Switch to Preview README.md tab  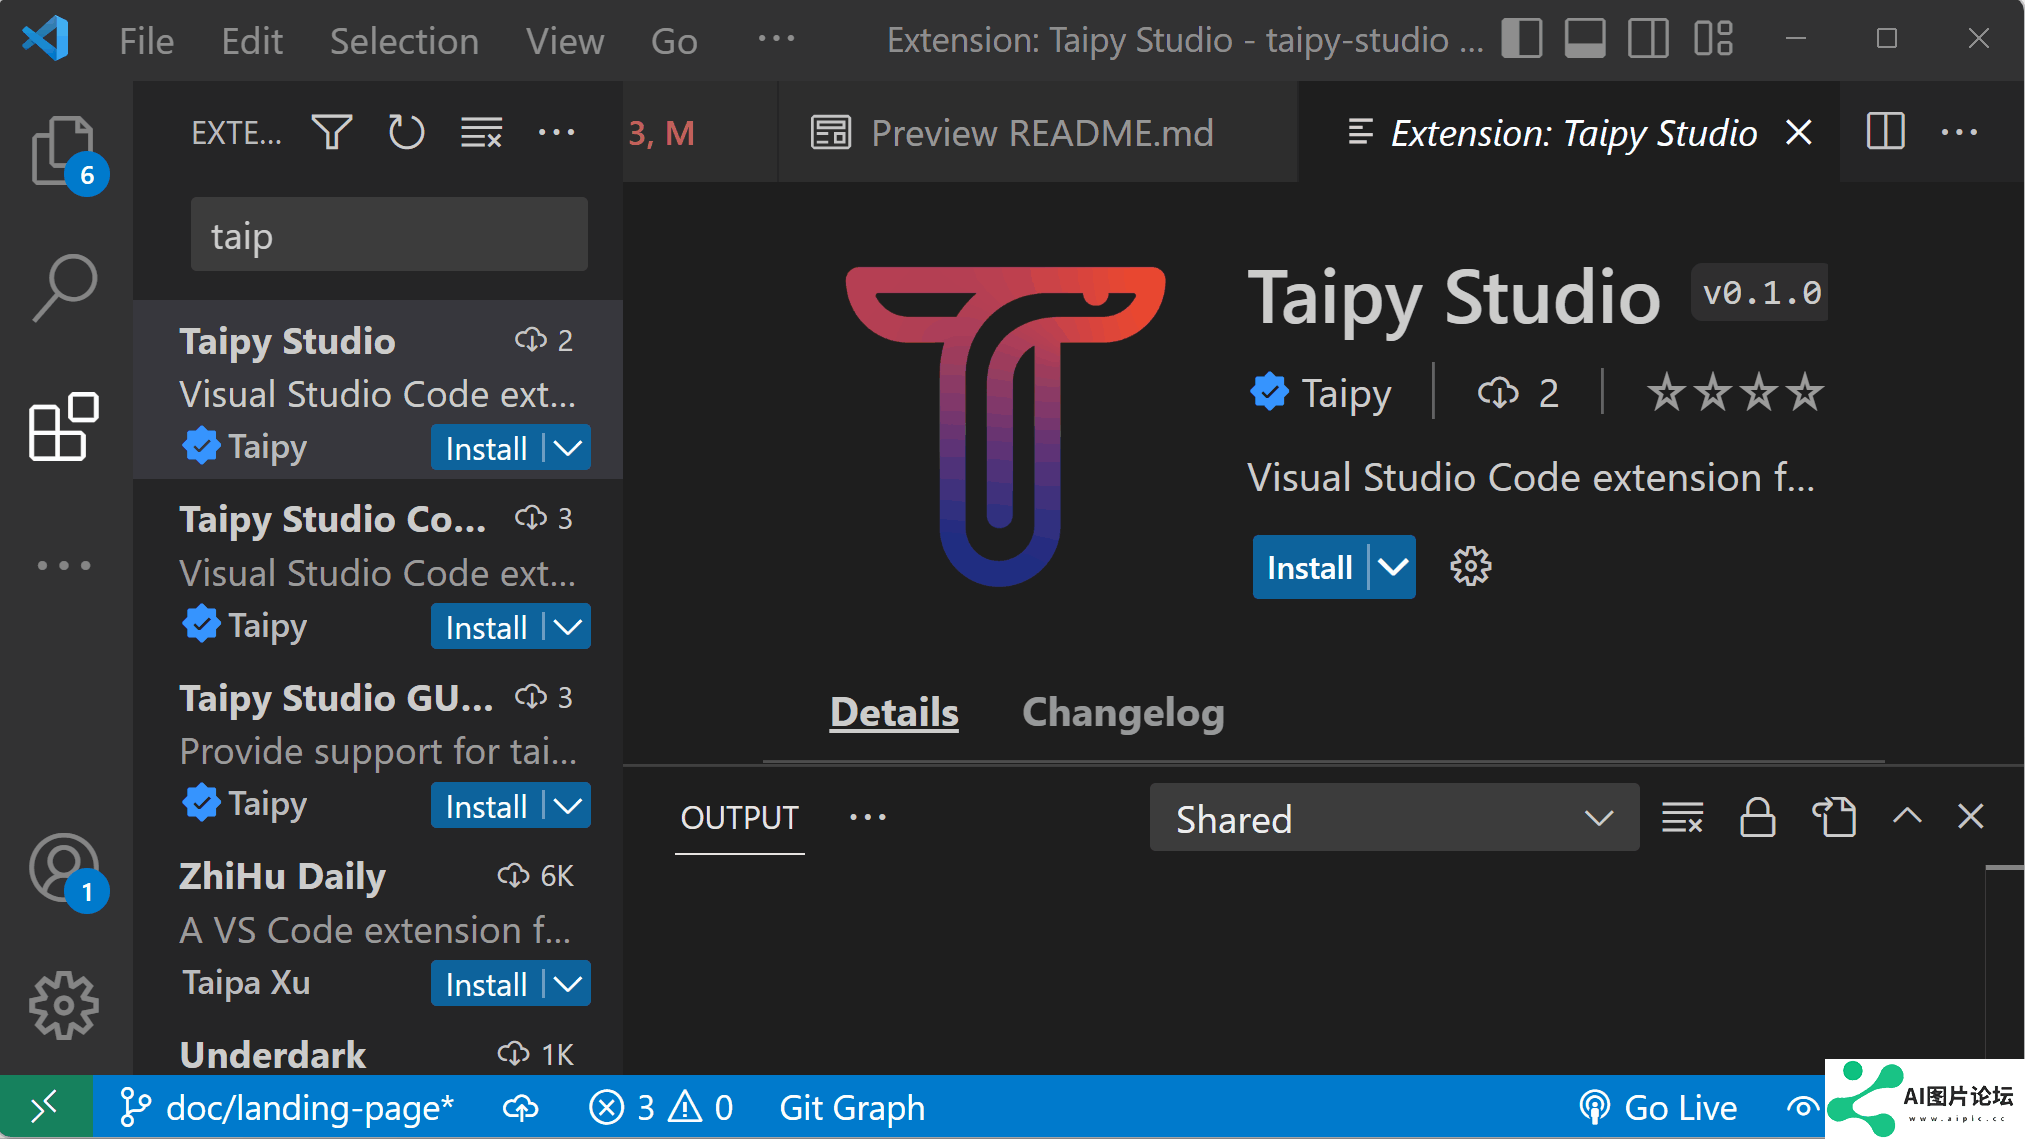pos(1038,132)
